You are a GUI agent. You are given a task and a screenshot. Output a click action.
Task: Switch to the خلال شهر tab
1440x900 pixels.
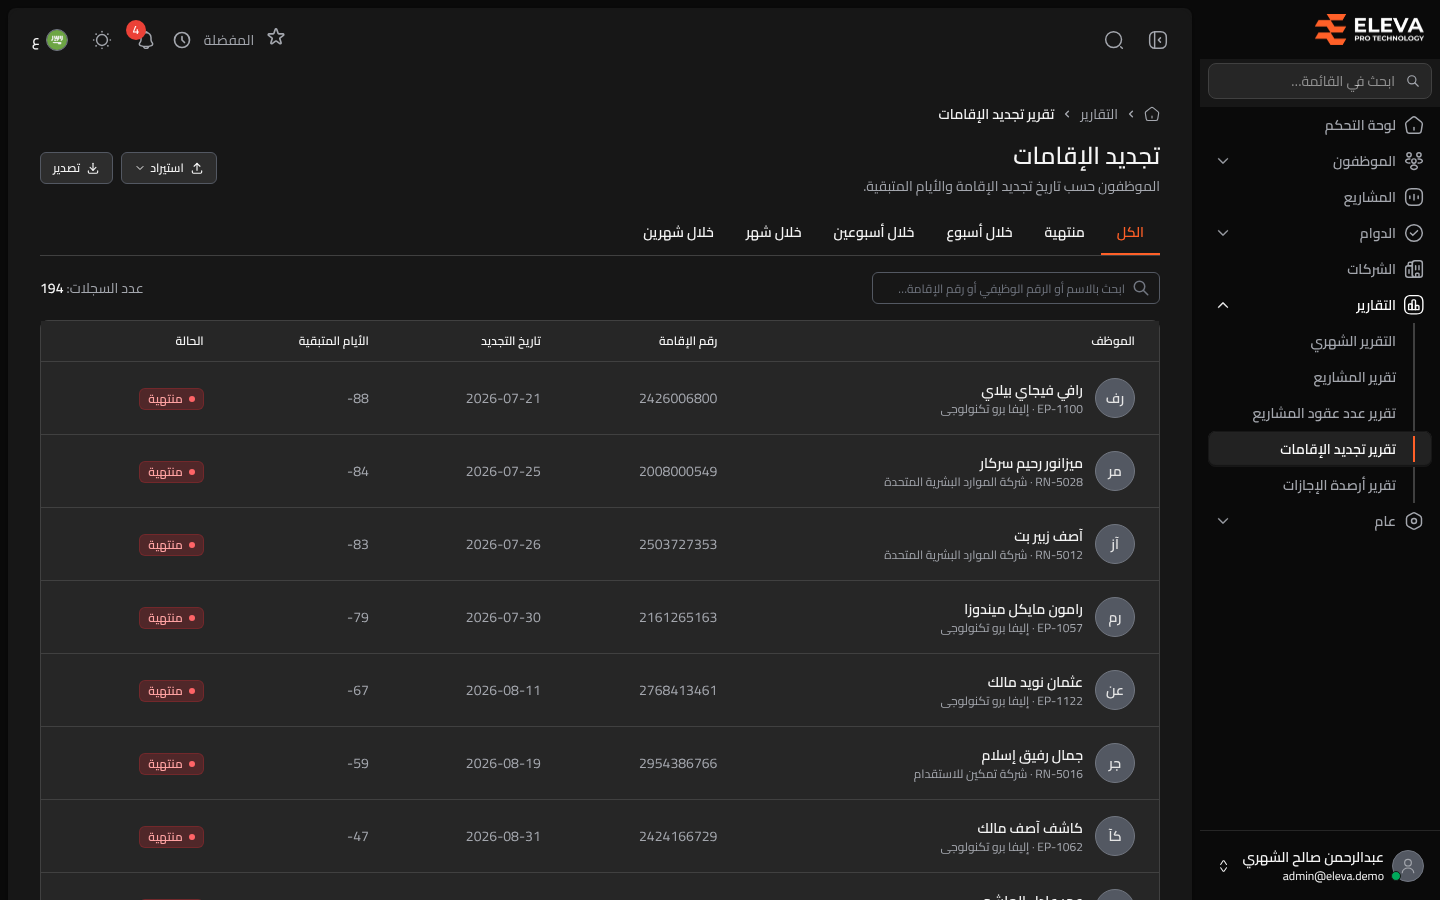(773, 233)
